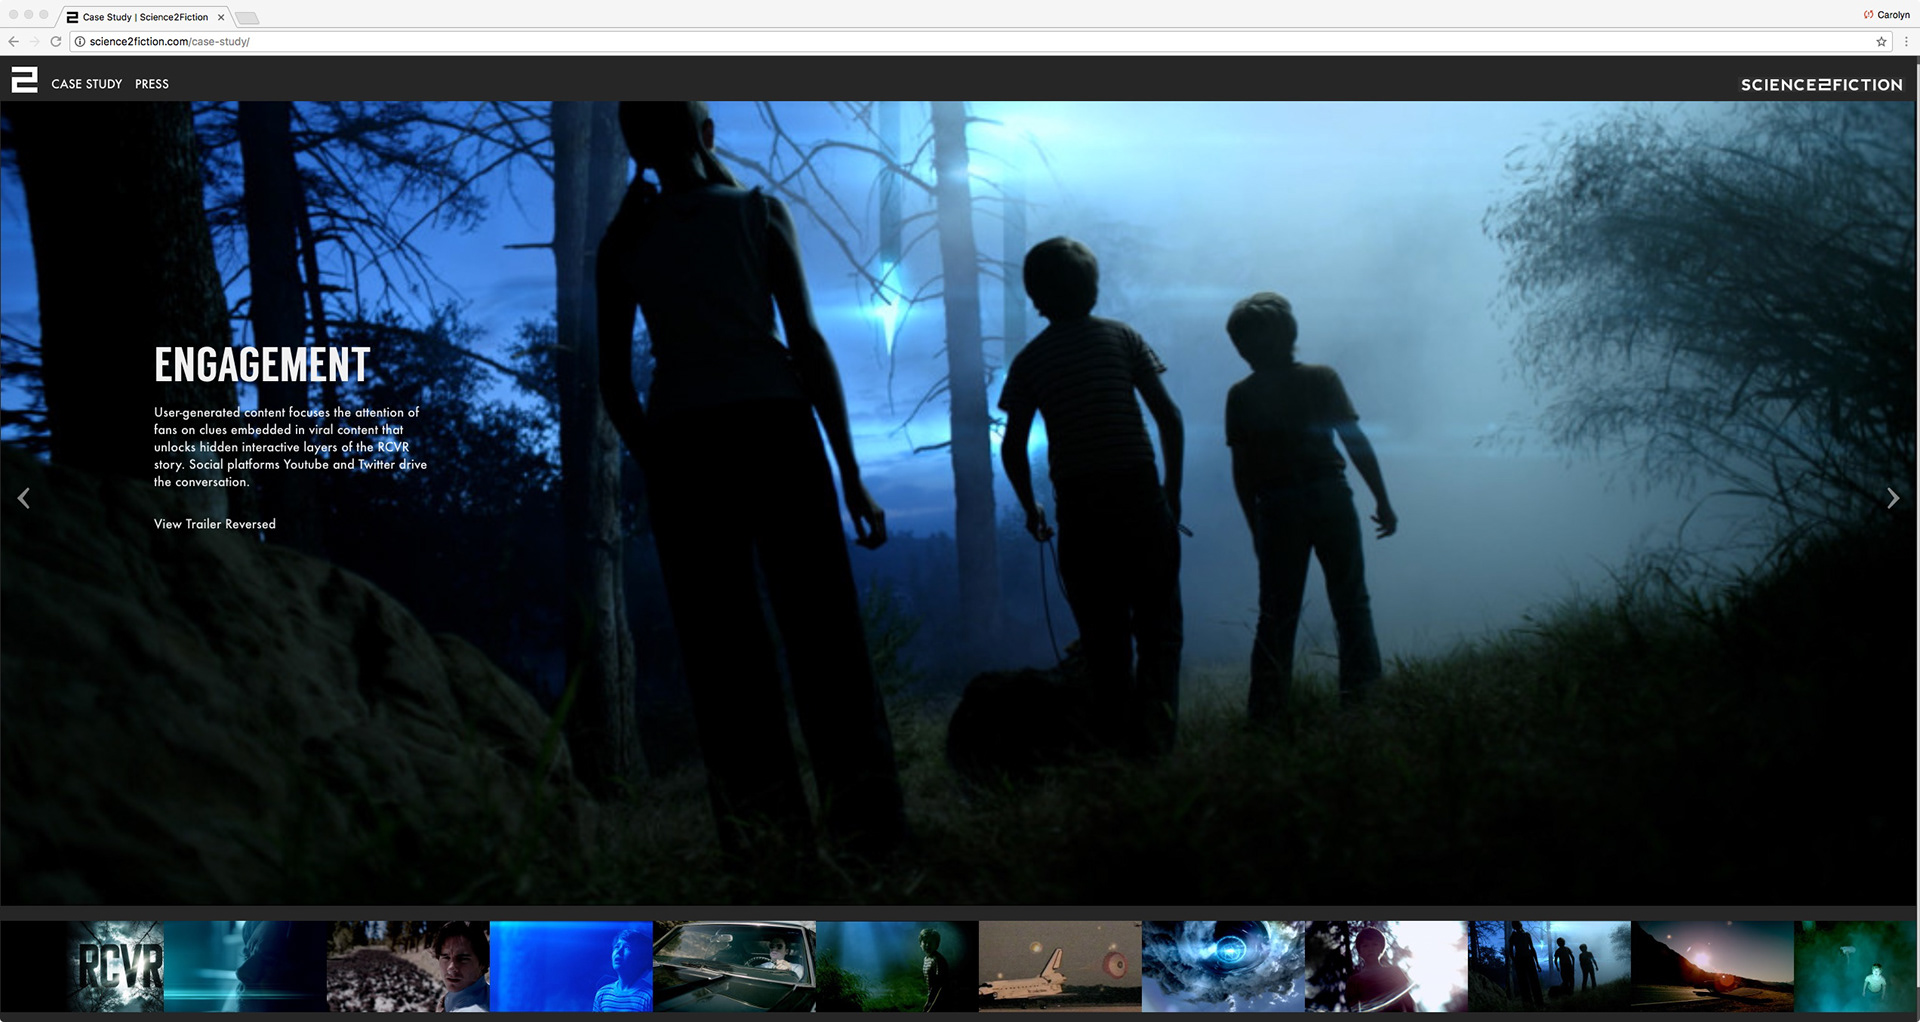Open the PRESS menu item

click(152, 84)
